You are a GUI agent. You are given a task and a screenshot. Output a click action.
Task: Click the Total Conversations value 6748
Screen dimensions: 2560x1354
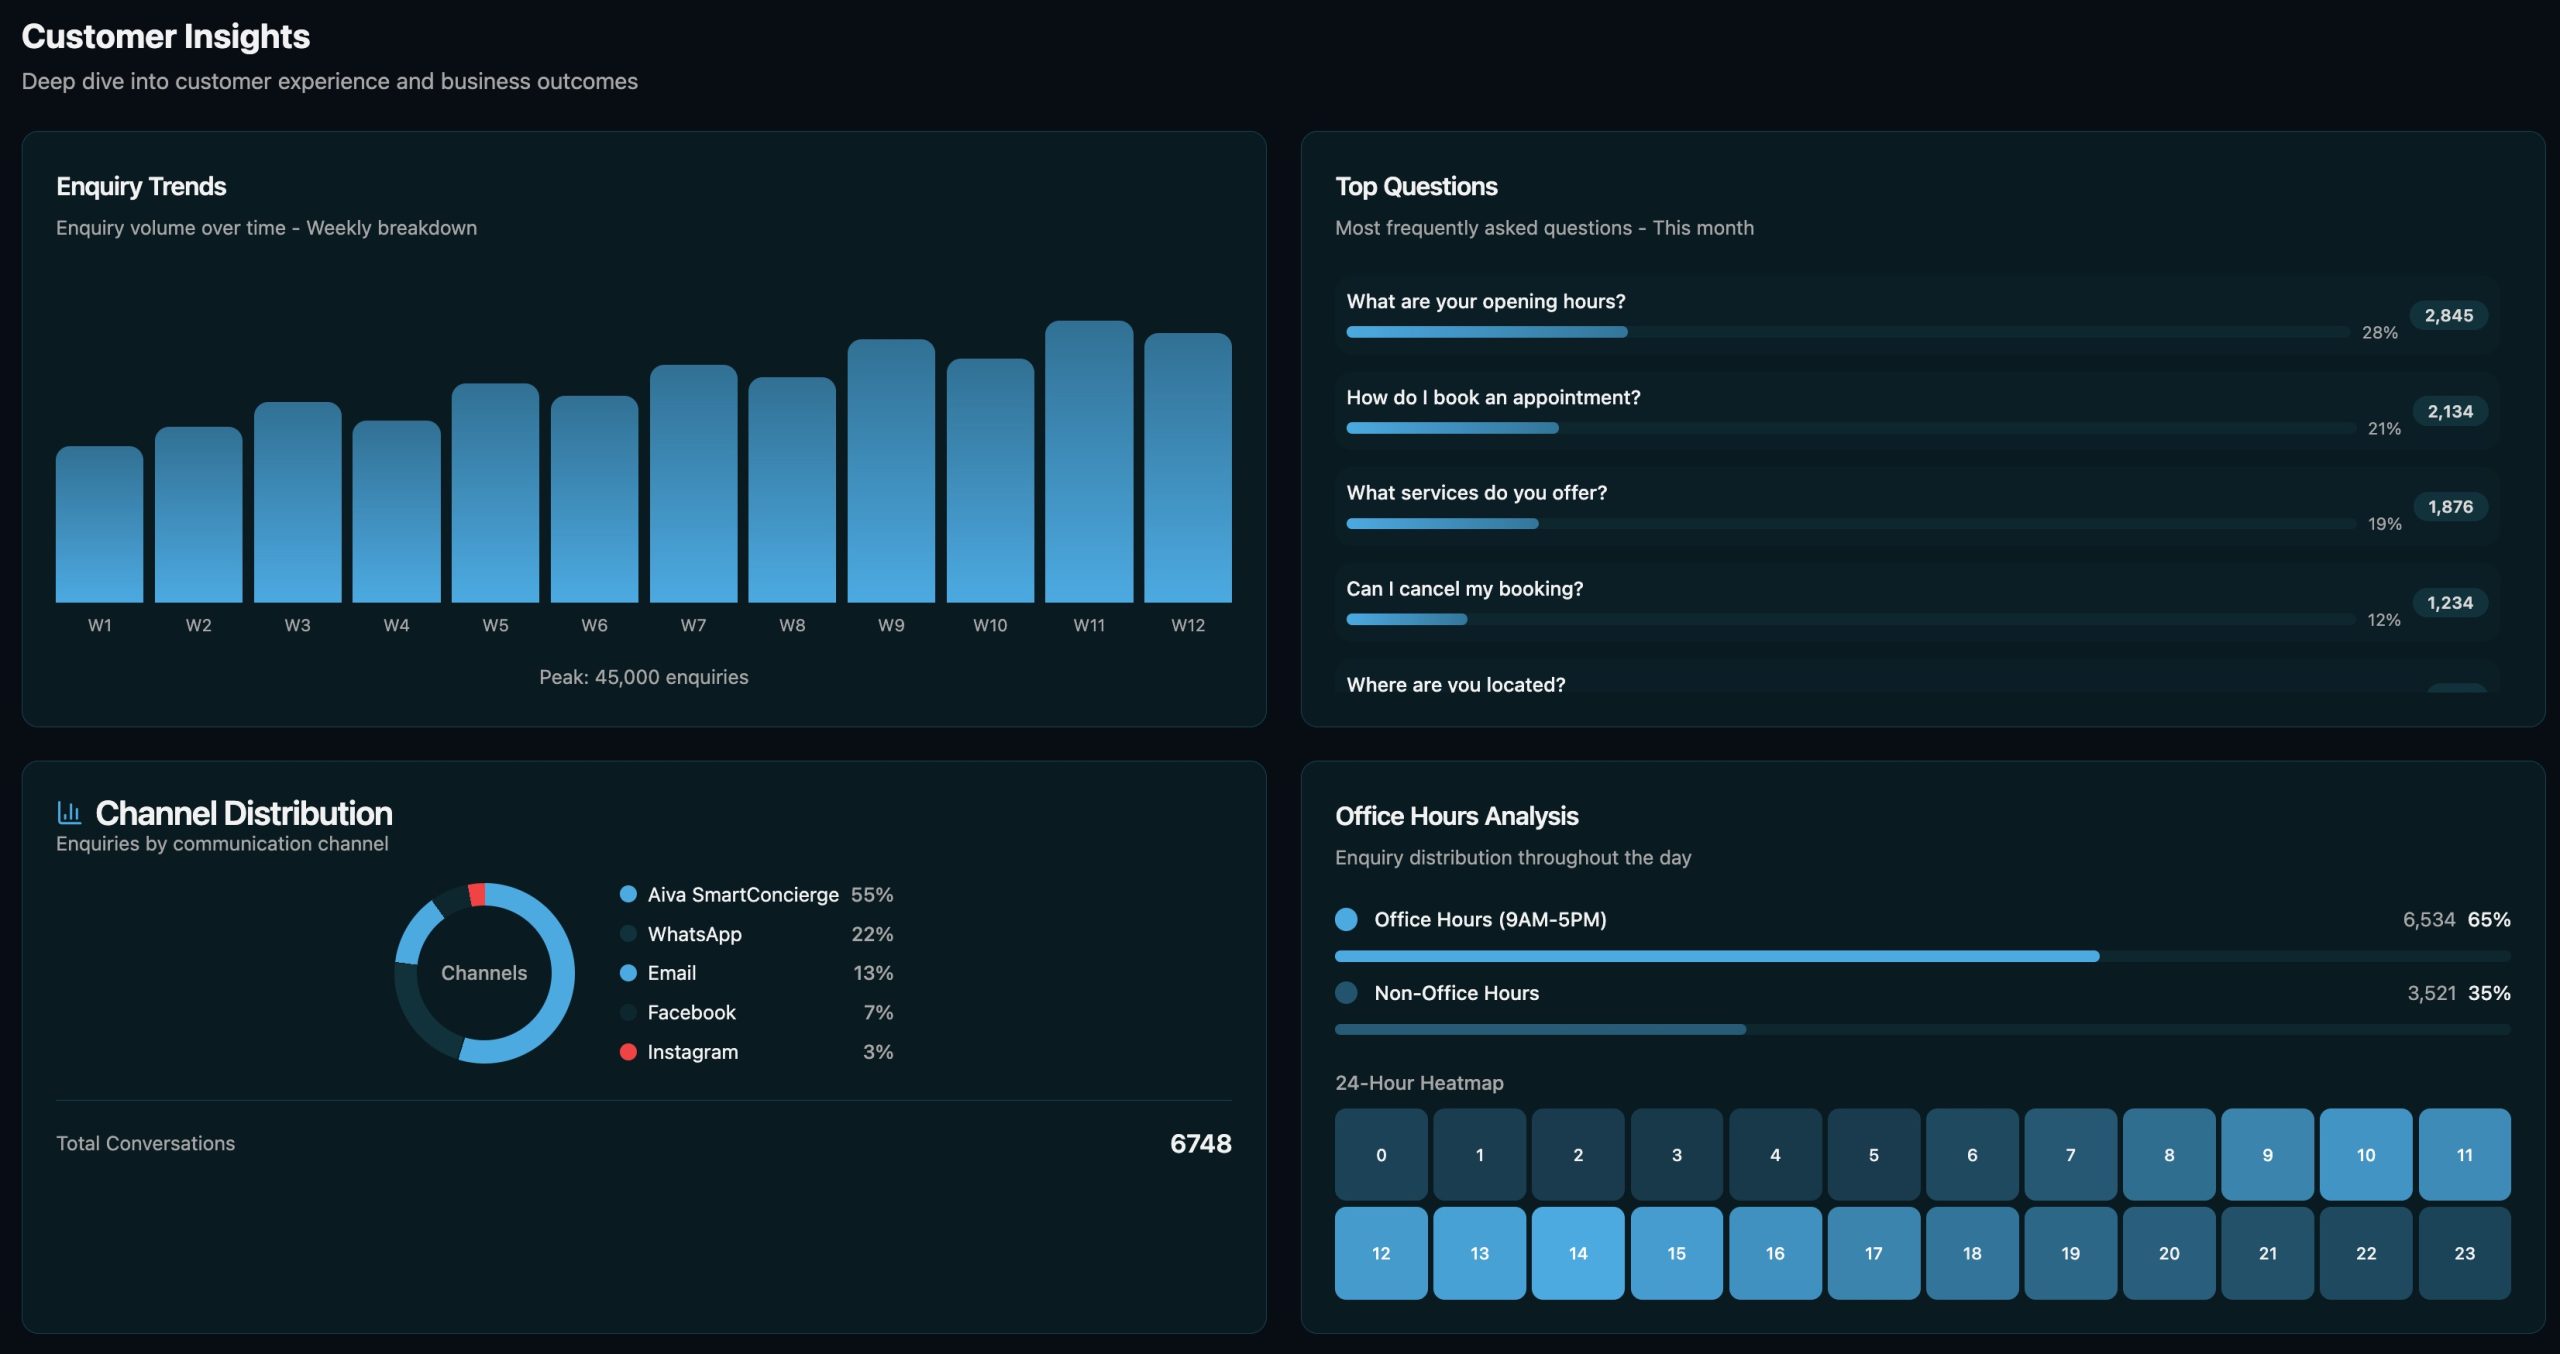(x=1200, y=1144)
